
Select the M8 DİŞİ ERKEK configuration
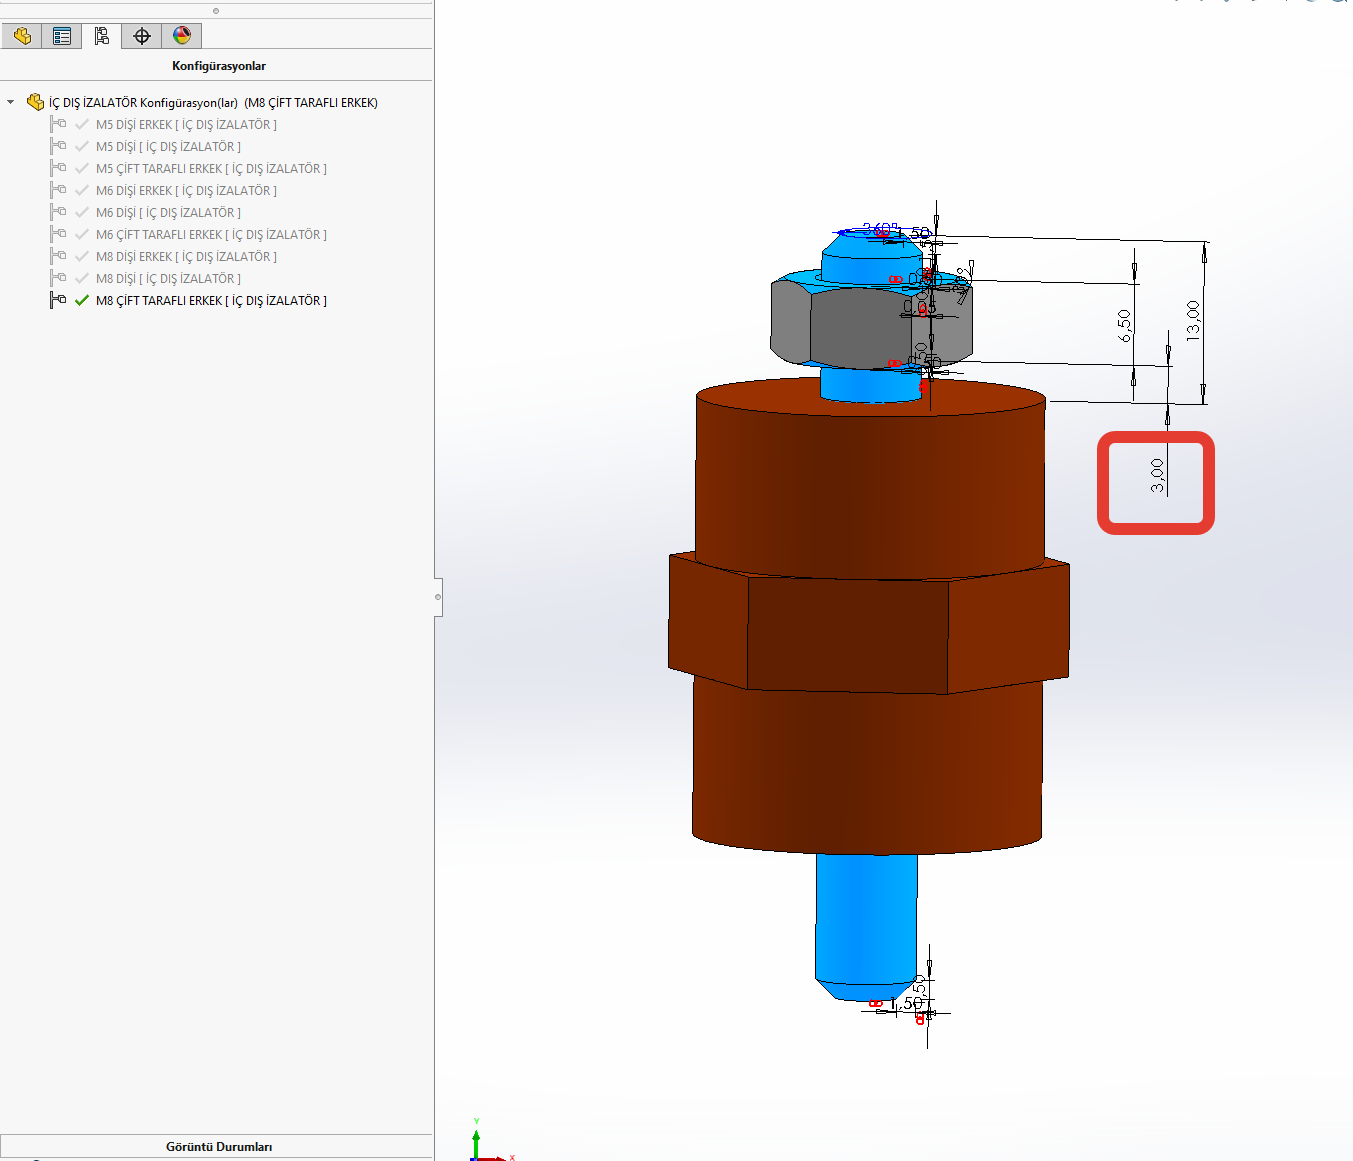coord(186,256)
